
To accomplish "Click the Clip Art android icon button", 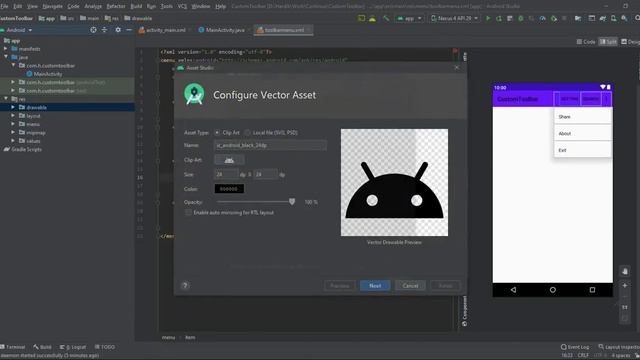I will tap(229, 160).
